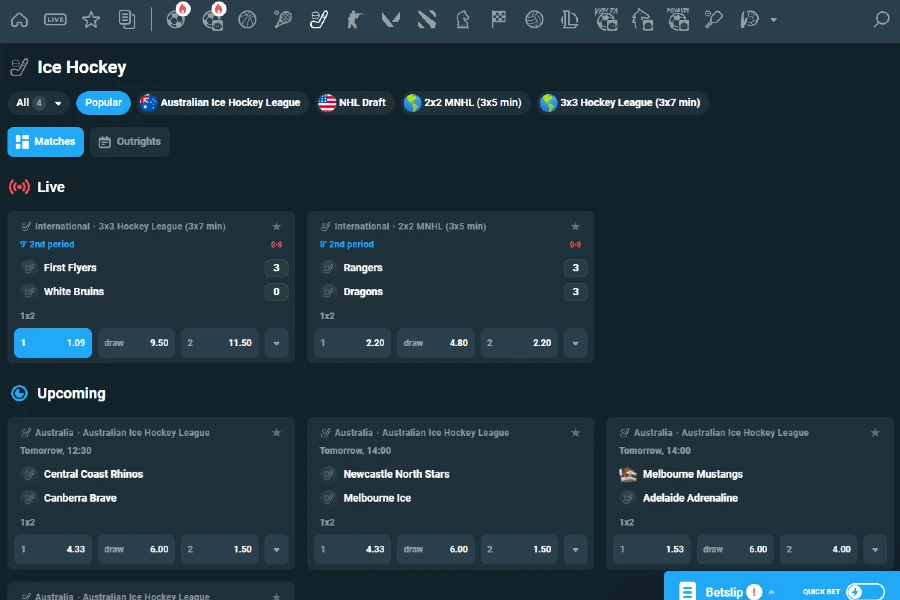Image resolution: width=900 pixels, height=600 pixels.
Task: Open the home icon in top bar
Action: point(19,19)
